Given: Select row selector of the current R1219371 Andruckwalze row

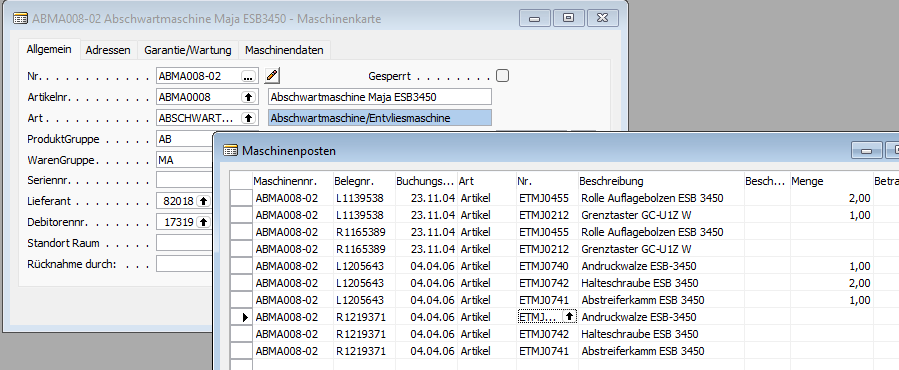Looking at the screenshot, I should 241,317.
